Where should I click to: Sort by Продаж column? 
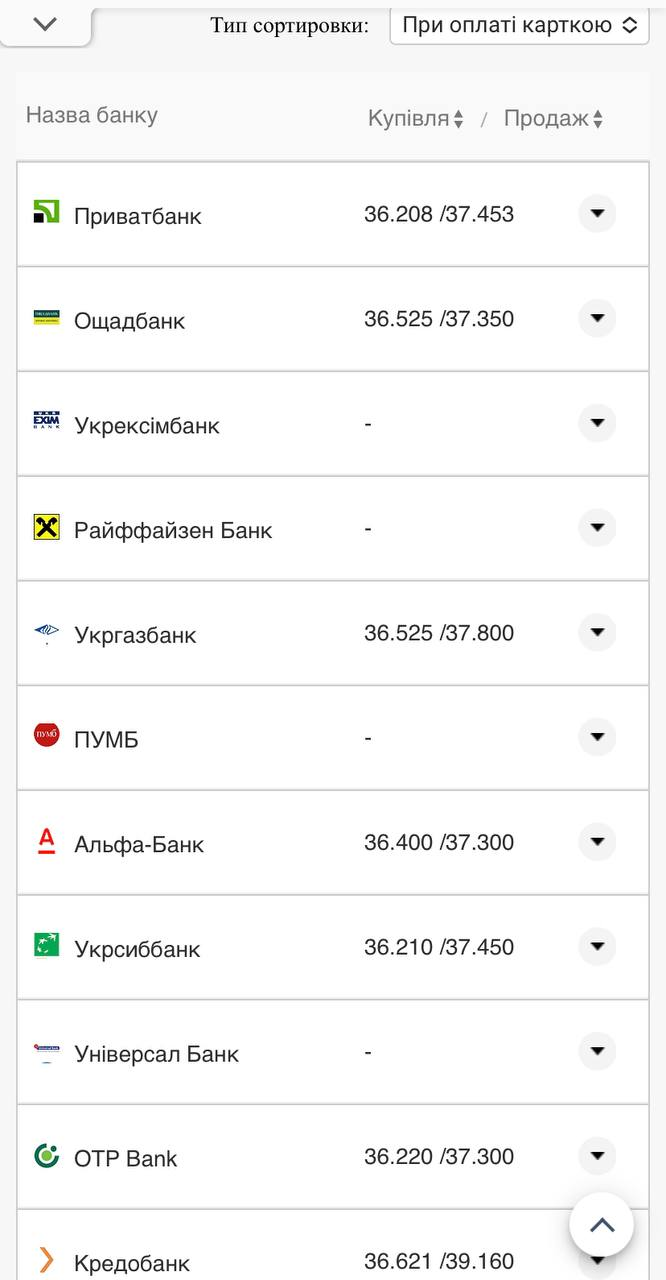coord(553,119)
